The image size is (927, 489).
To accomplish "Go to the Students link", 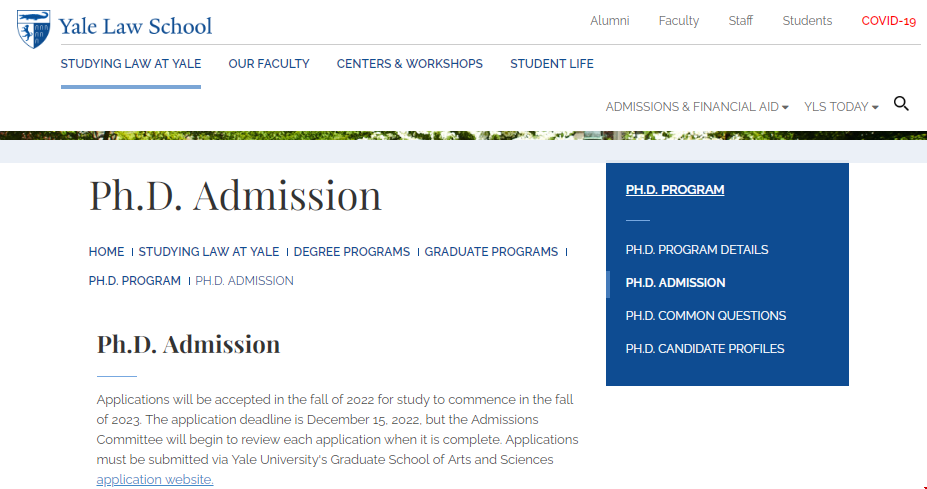I will coord(807,21).
